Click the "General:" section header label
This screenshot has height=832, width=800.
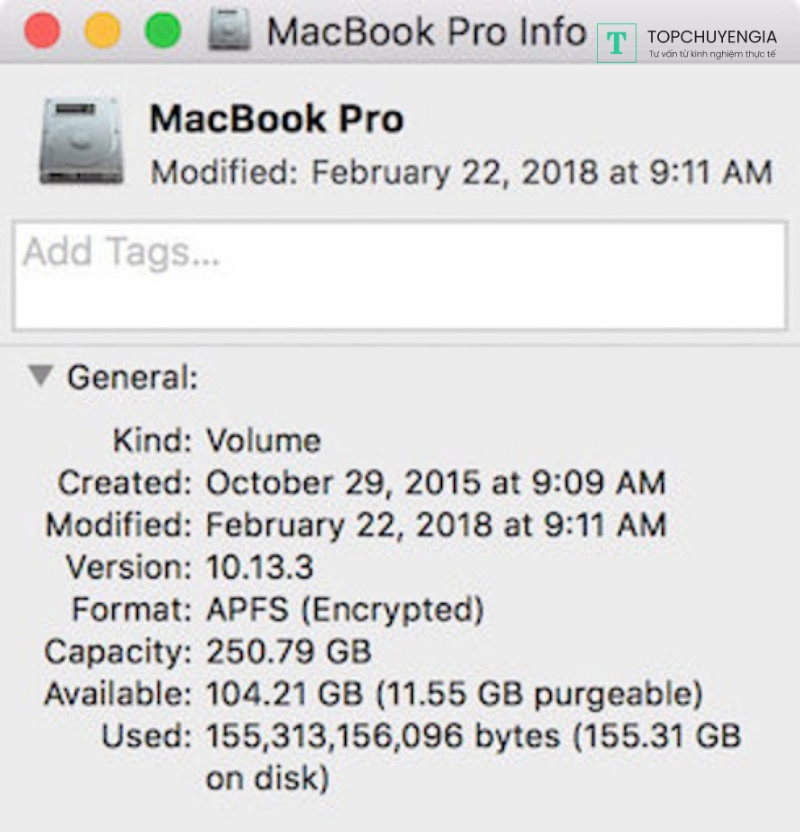click(132, 378)
